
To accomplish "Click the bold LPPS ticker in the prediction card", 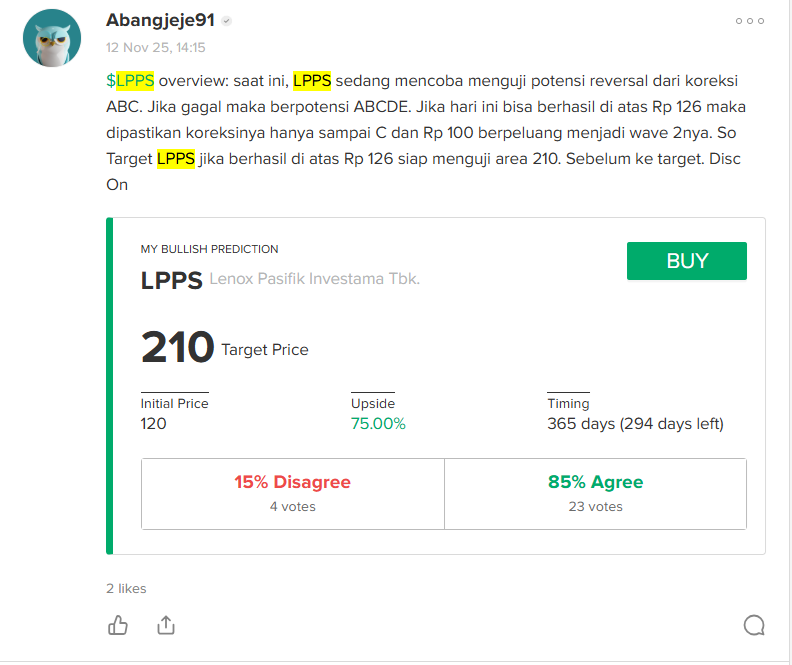I will (171, 280).
